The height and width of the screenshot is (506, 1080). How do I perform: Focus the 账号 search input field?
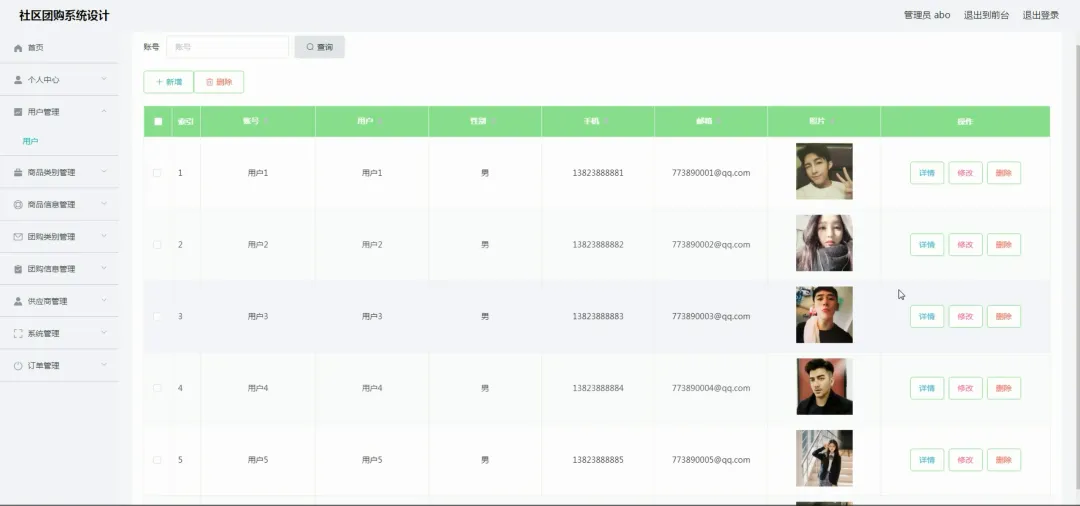(x=227, y=47)
